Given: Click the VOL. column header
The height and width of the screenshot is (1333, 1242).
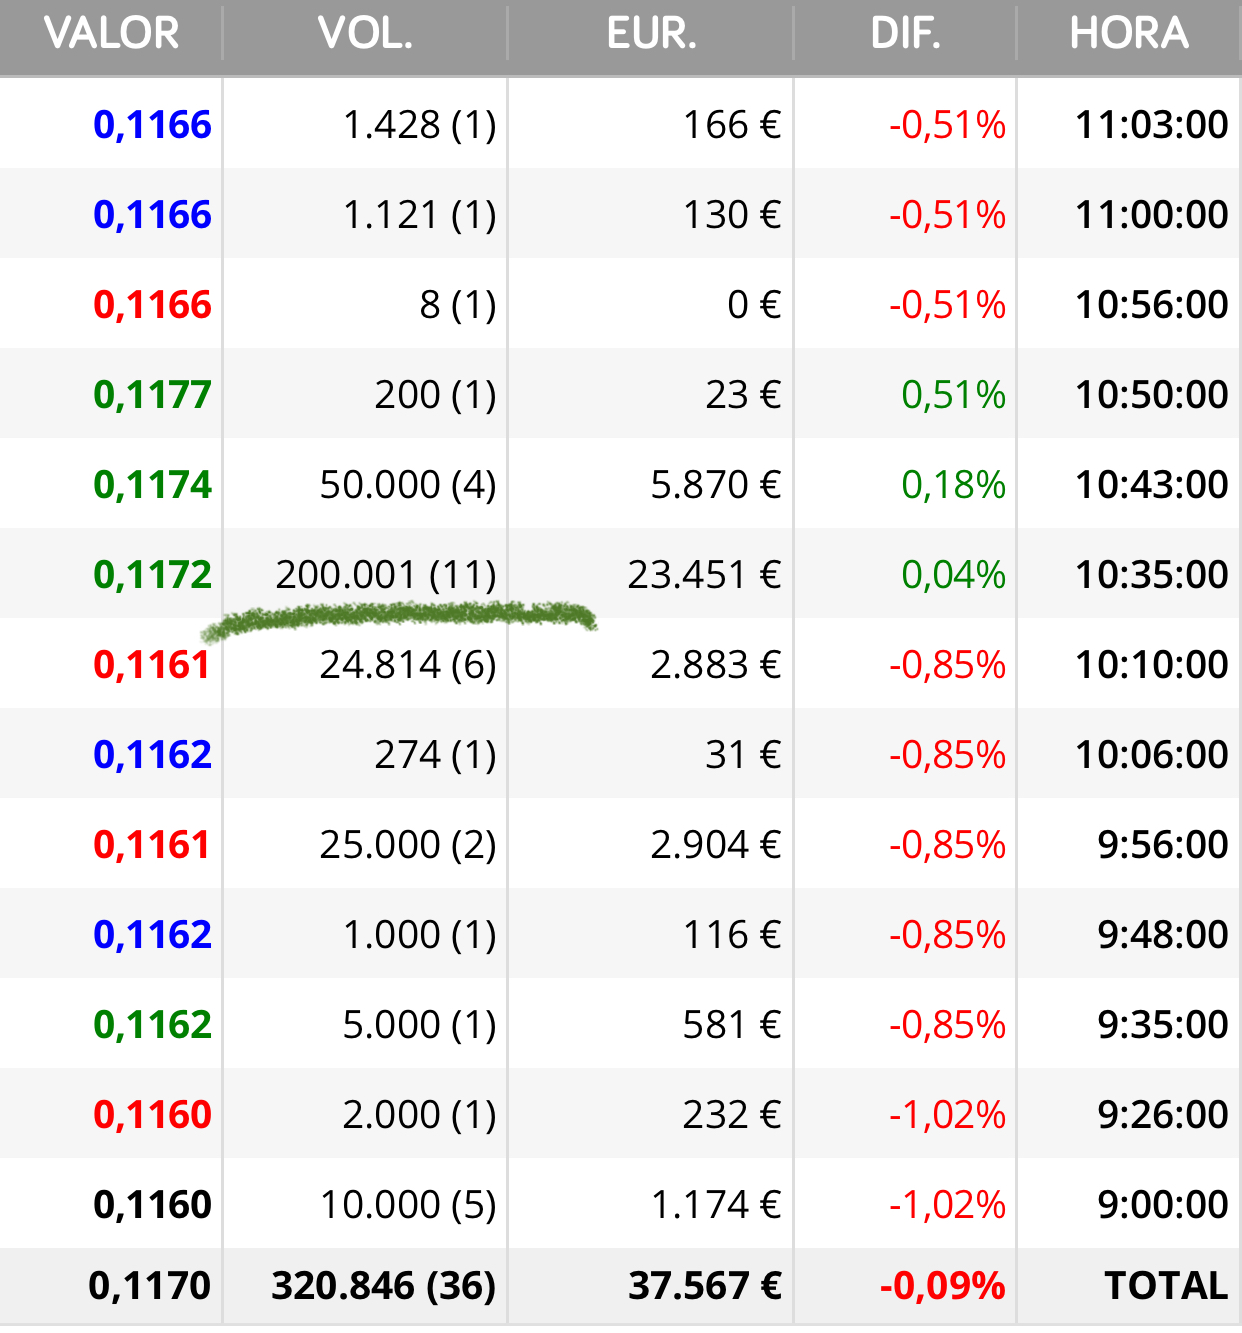Looking at the screenshot, I should [x=365, y=34].
